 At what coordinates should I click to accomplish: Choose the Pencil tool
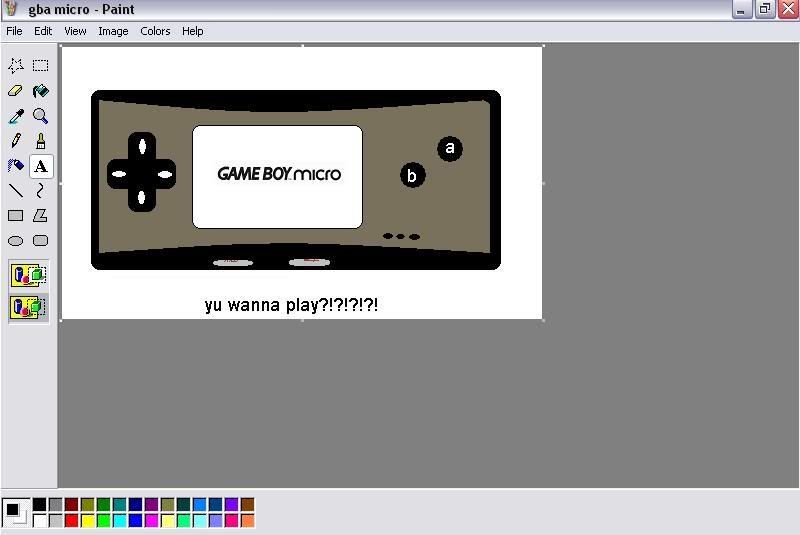pyautogui.click(x=16, y=141)
